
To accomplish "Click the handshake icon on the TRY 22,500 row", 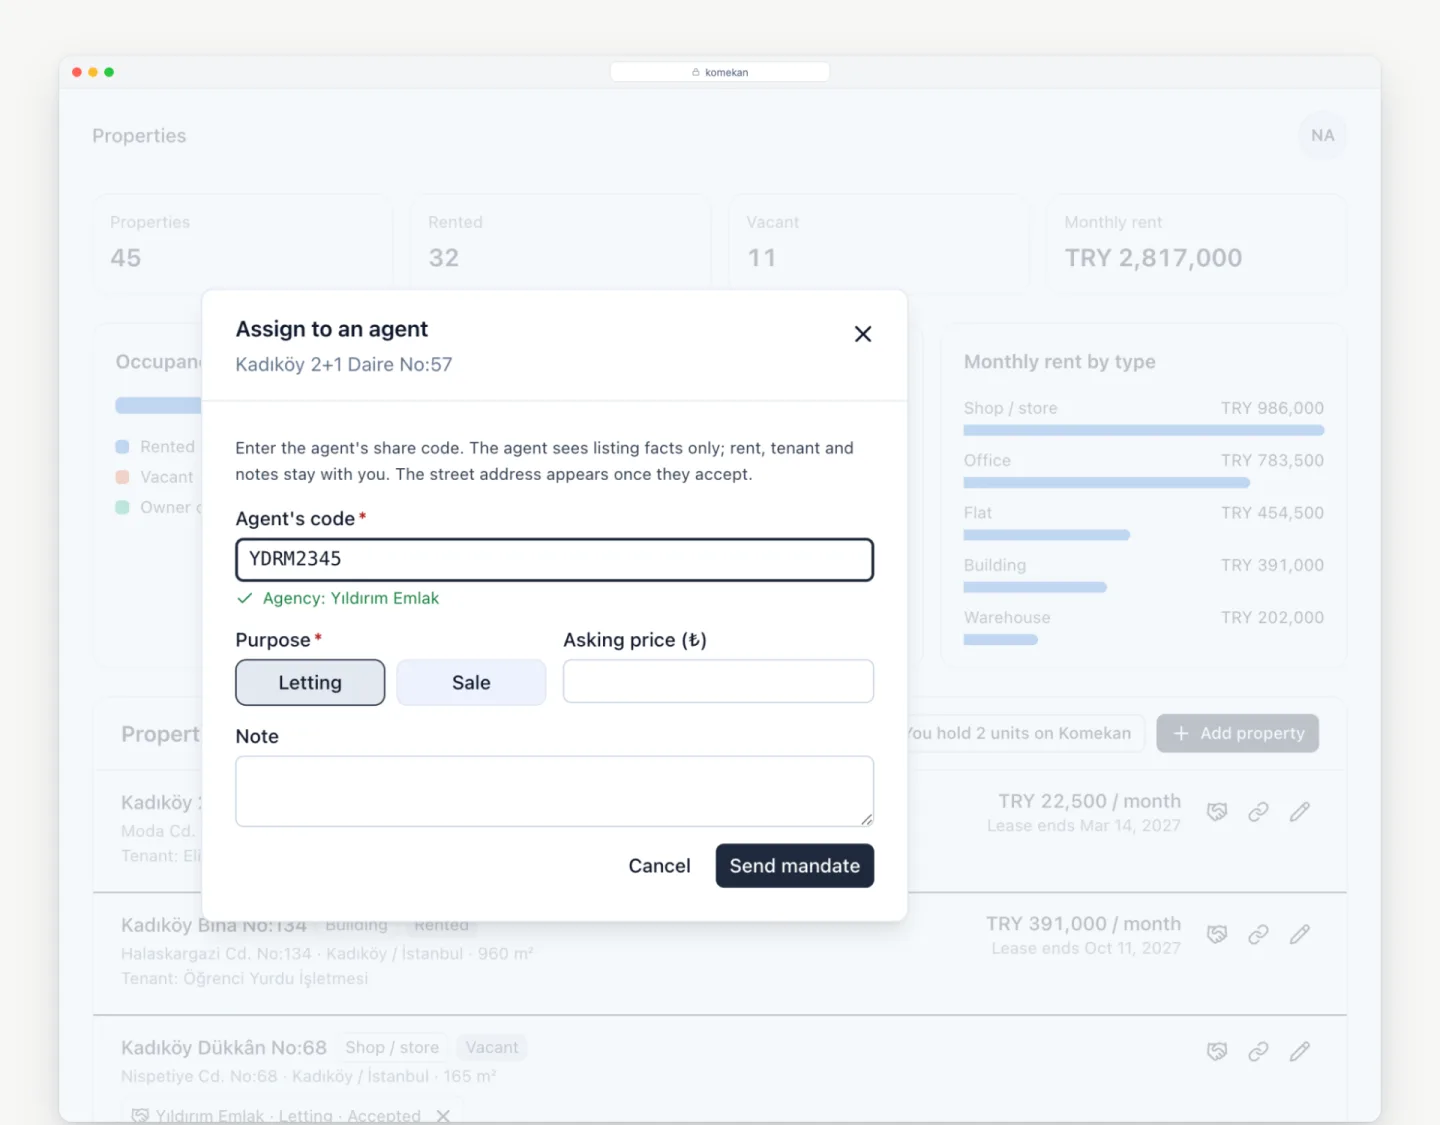I will click(x=1217, y=812).
